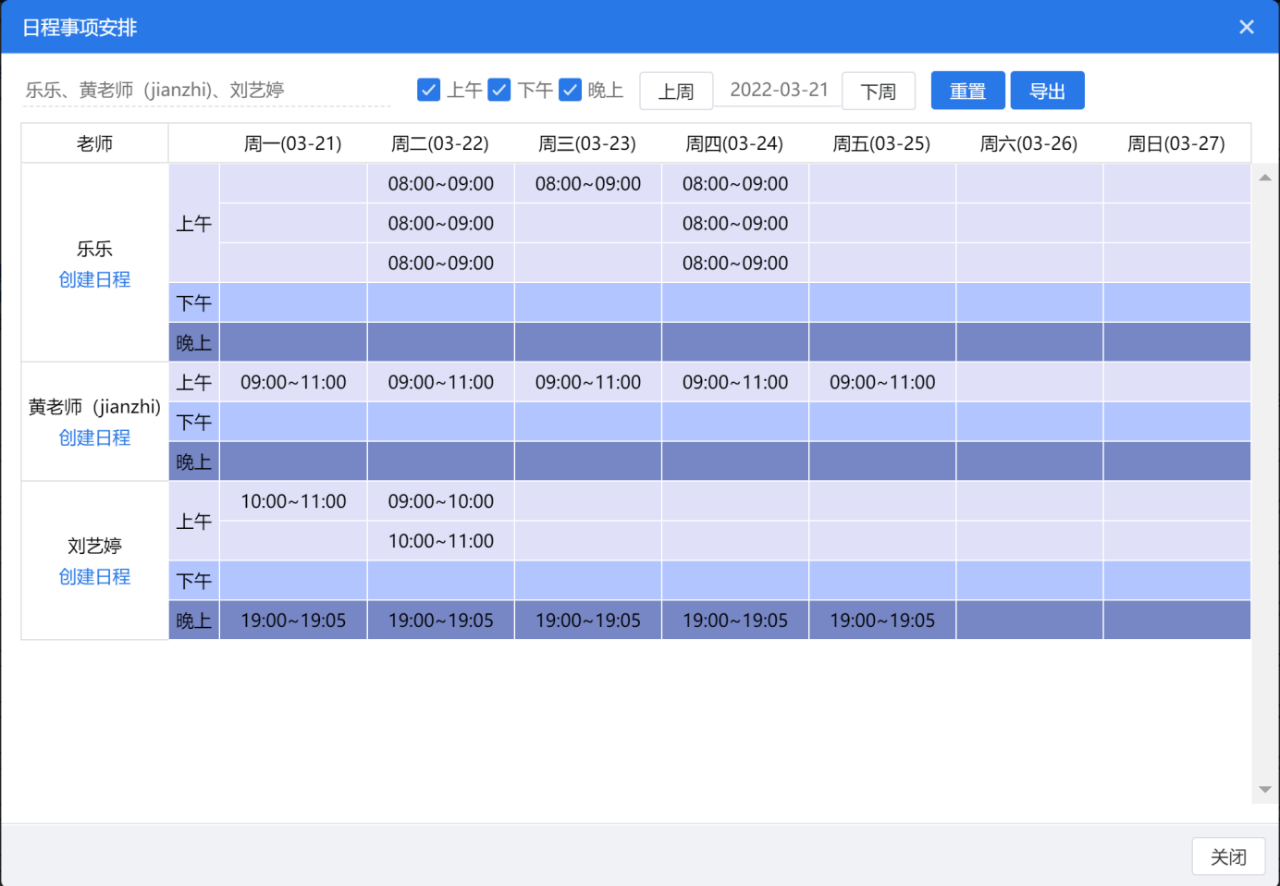Open the teacher selection field

point(206,90)
